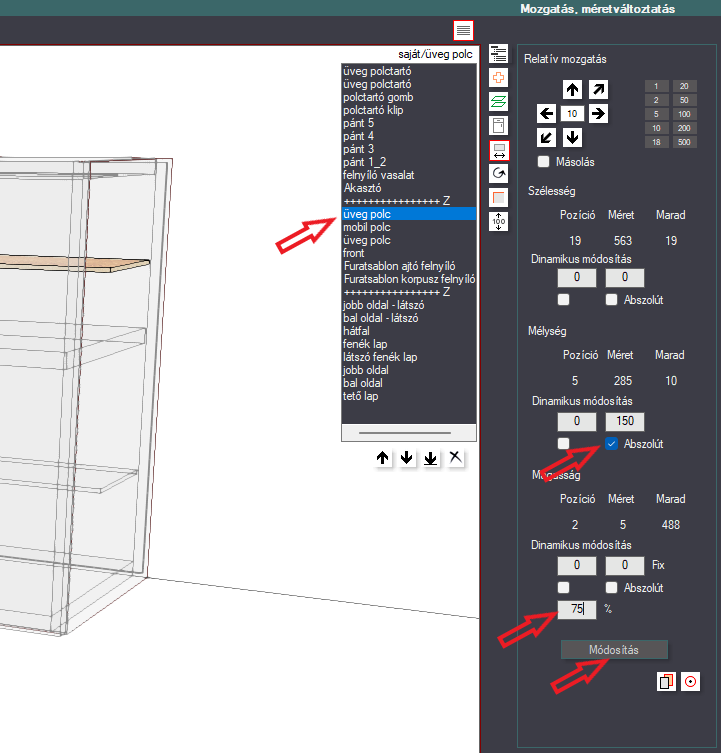This screenshot has height=753, width=721.
Task: Send list item to the bottom
Action: [x=430, y=458]
